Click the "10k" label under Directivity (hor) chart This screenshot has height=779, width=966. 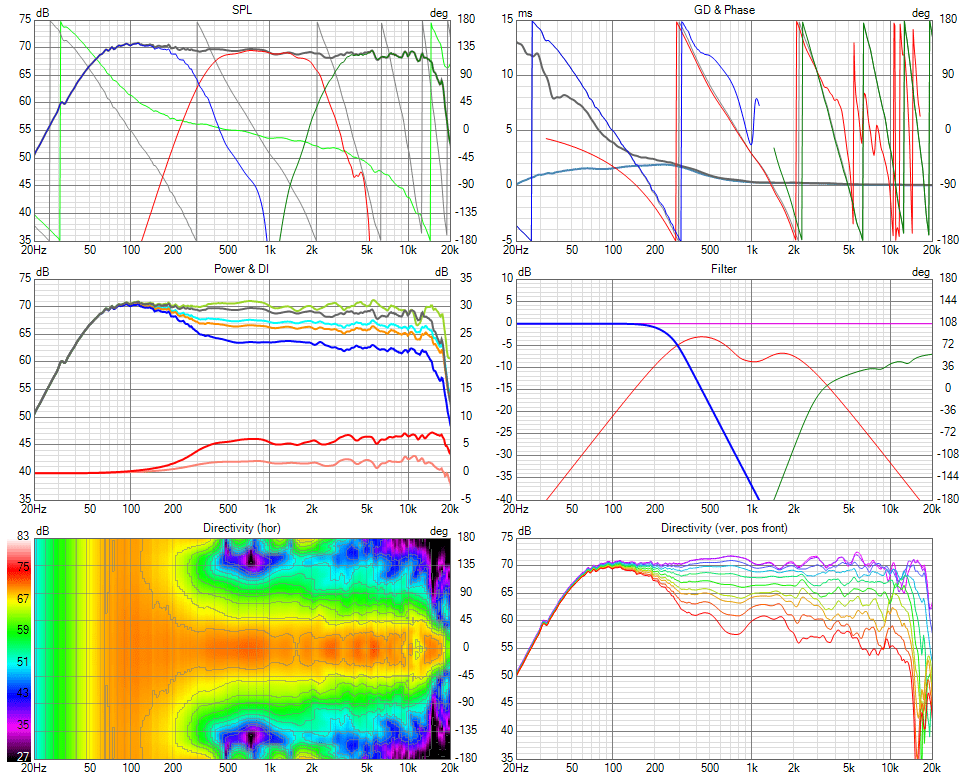pyautogui.click(x=408, y=768)
